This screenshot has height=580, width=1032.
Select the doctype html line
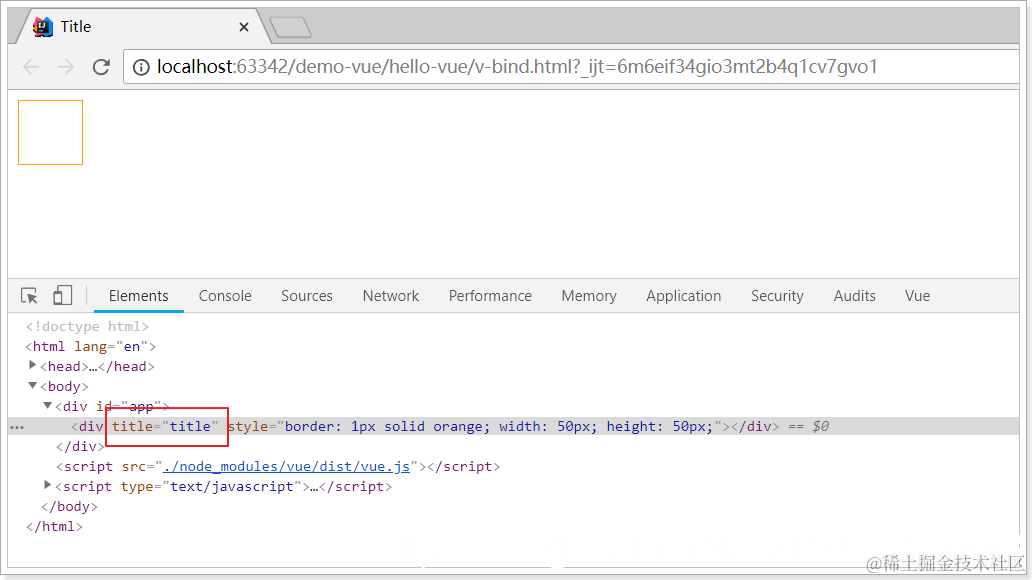(x=88, y=327)
